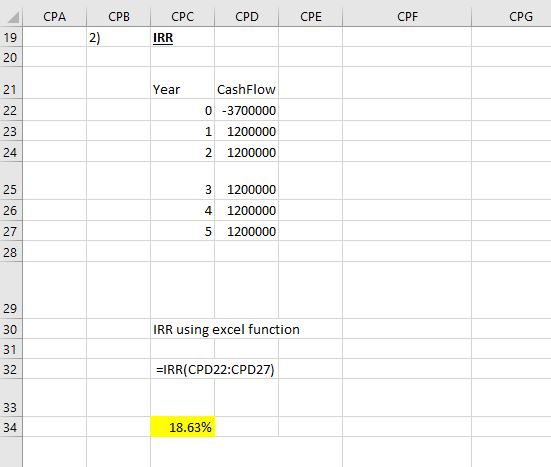Select row header 32
This screenshot has height=467, width=551.
[11, 369]
